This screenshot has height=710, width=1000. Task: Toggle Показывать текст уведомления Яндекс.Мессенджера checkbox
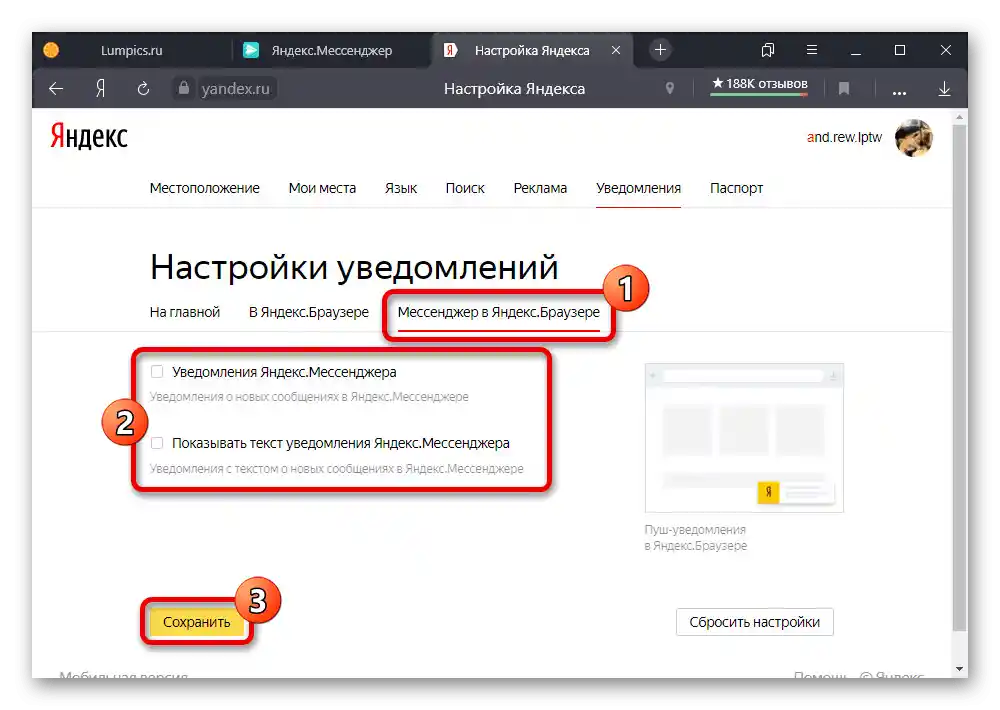pos(157,443)
